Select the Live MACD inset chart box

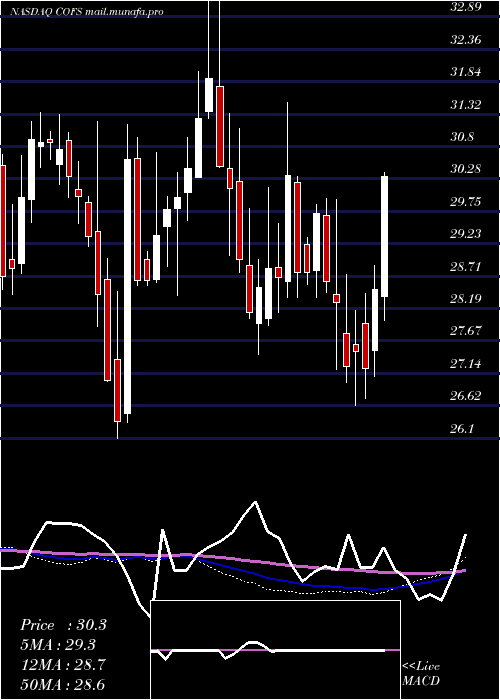point(275,650)
